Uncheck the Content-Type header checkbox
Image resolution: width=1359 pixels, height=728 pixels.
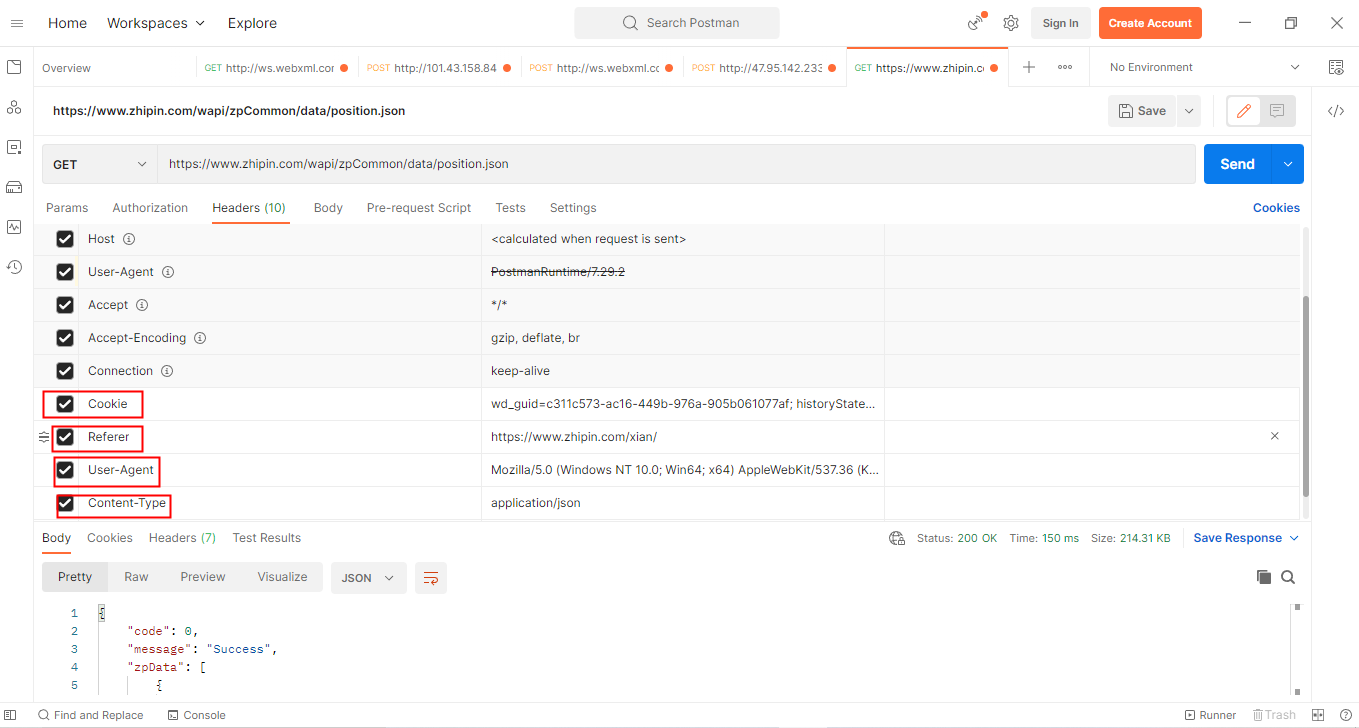[x=65, y=503]
